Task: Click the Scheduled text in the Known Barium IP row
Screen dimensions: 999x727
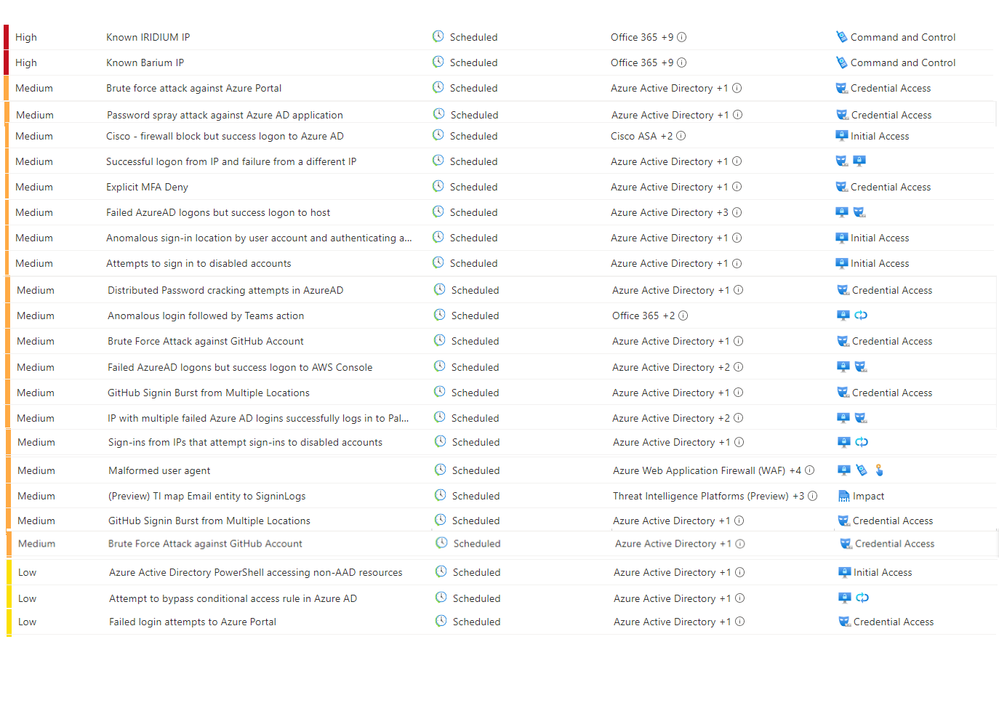Action: tap(473, 62)
